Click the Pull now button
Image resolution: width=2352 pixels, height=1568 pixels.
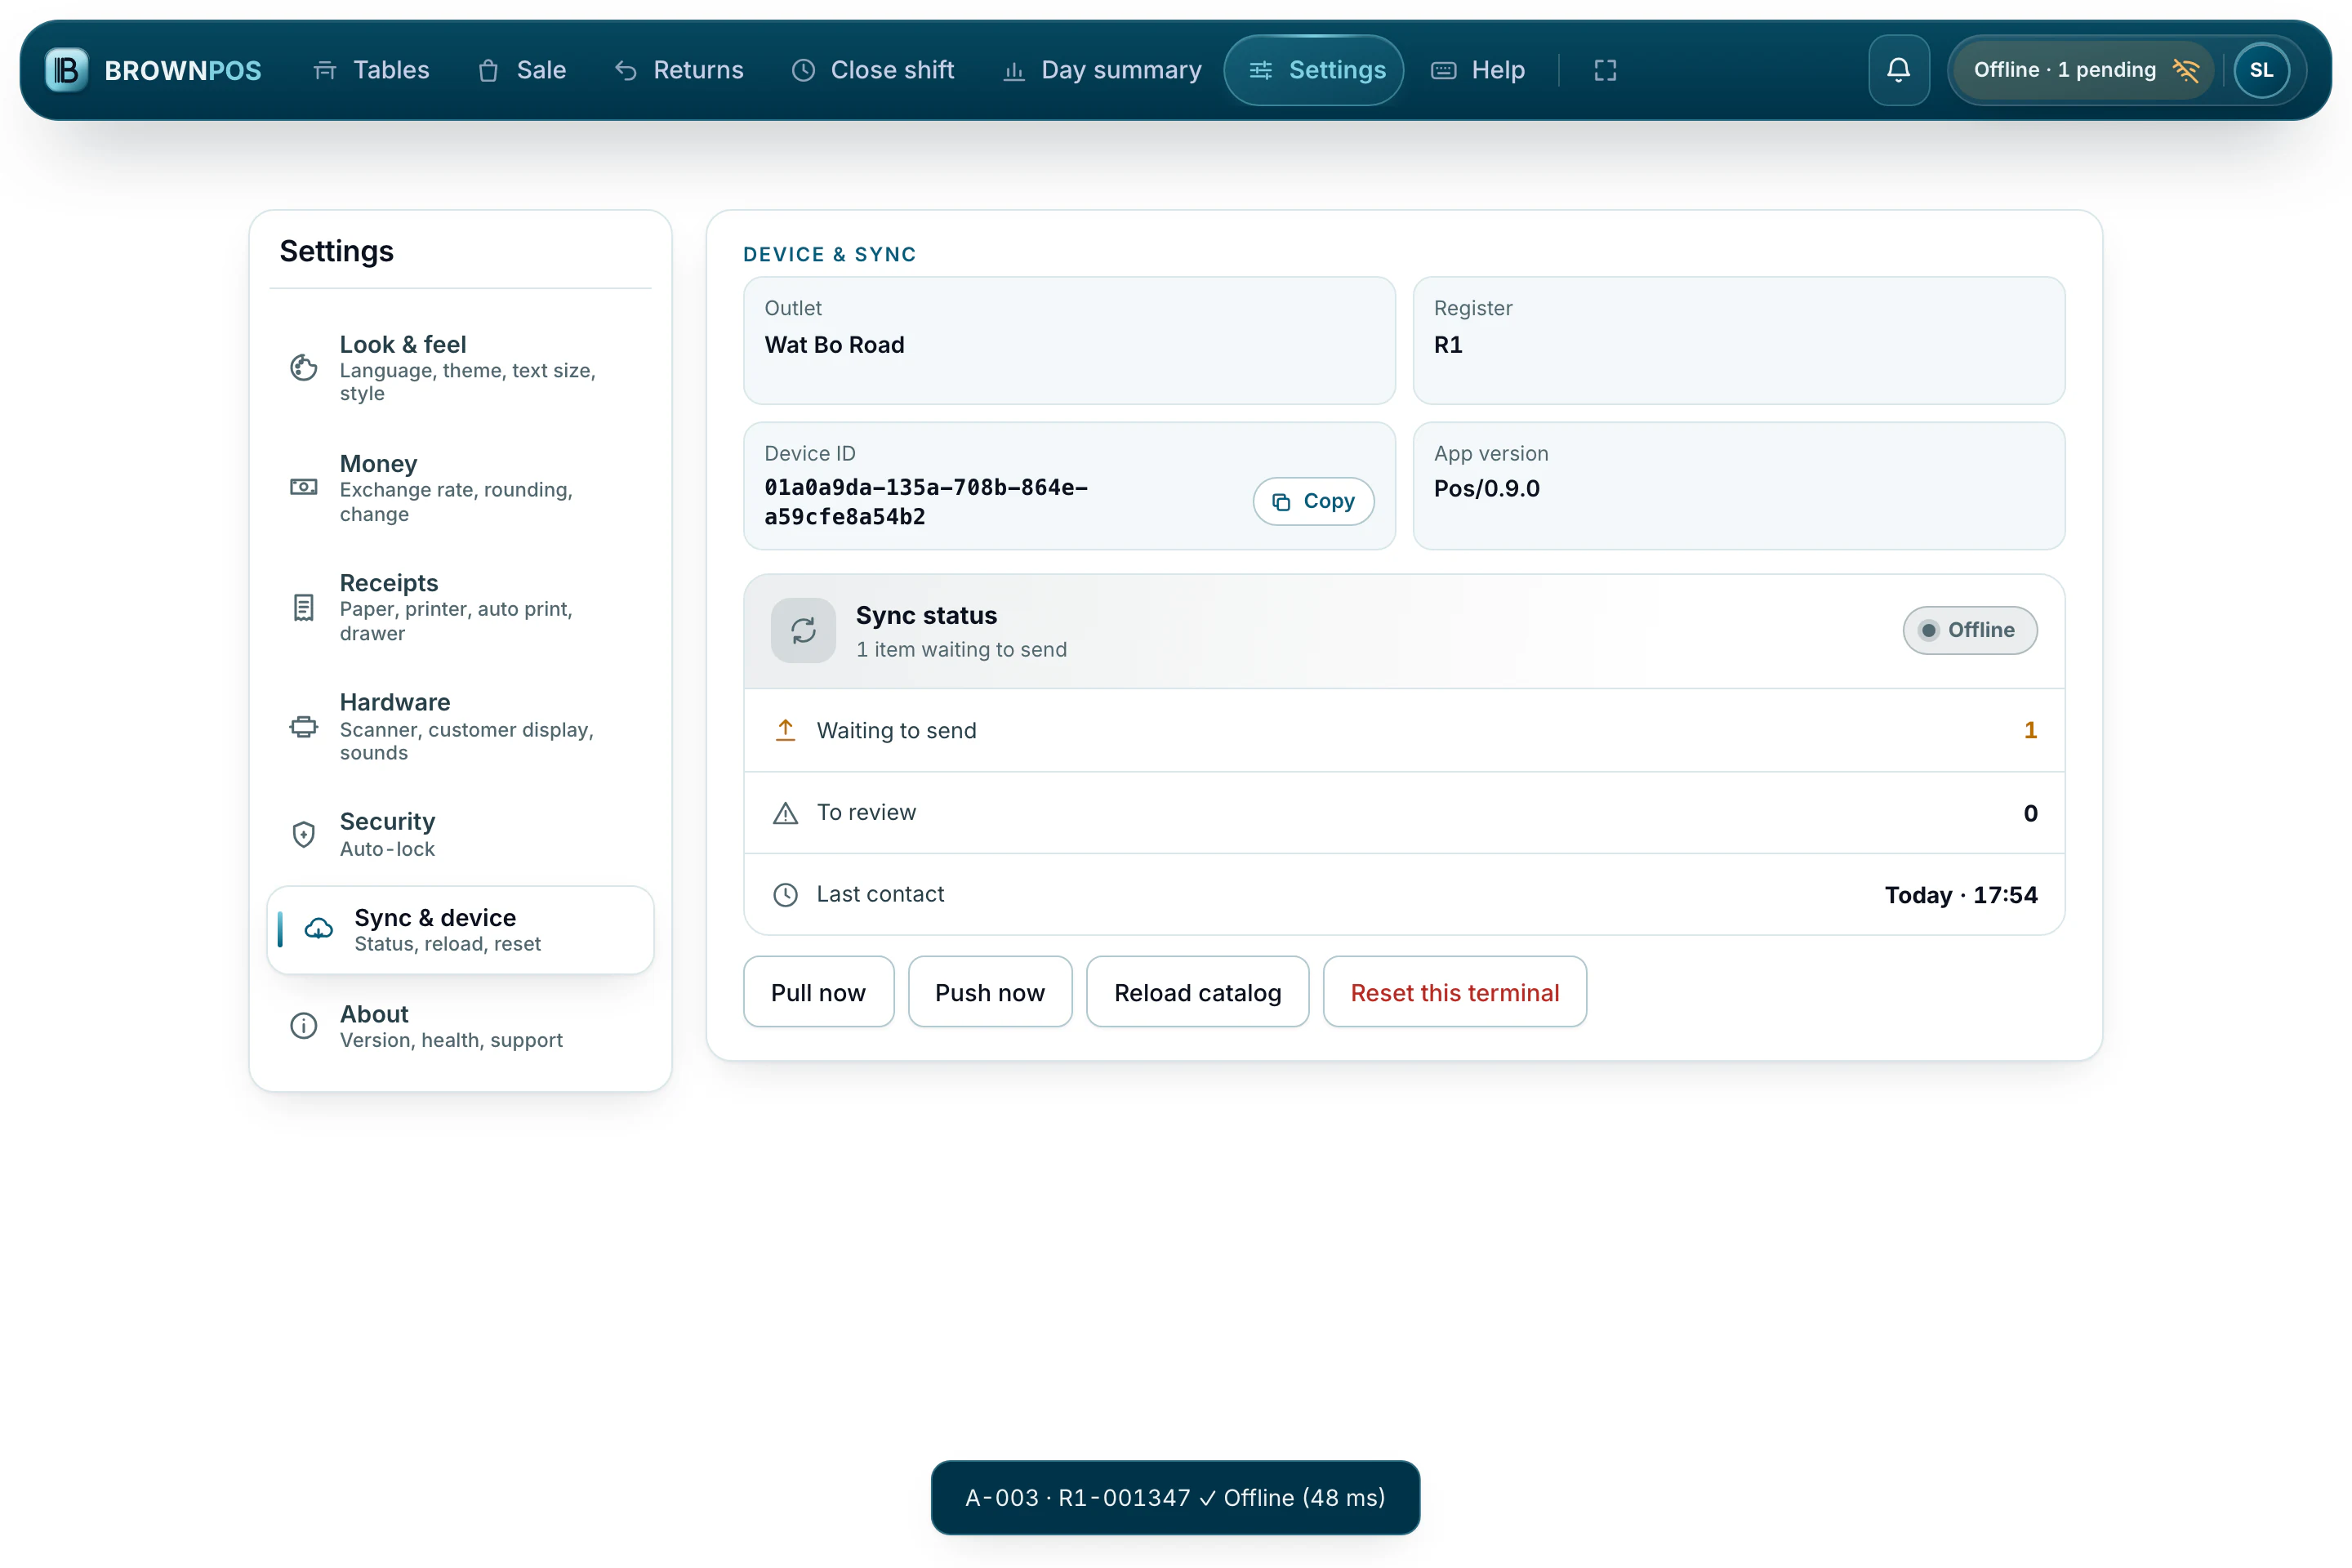coord(818,992)
